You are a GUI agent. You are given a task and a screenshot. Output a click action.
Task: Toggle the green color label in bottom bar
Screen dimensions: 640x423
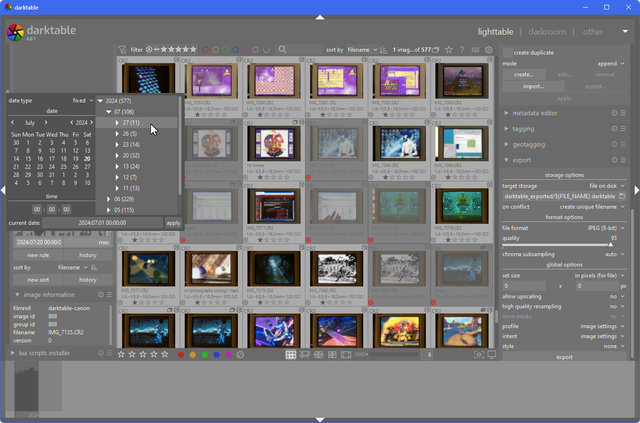point(205,354)
